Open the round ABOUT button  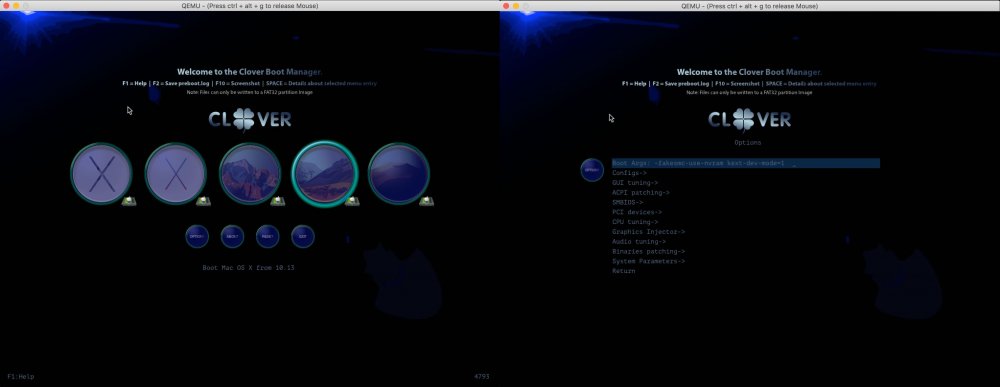click(x=232, y=237)
